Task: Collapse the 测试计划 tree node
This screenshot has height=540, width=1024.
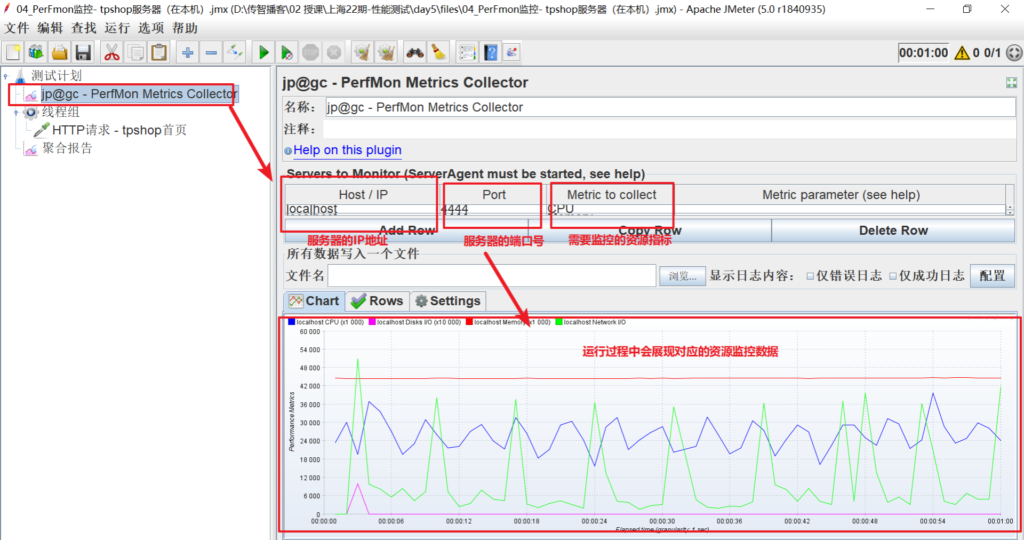Action: coord(6,76)
